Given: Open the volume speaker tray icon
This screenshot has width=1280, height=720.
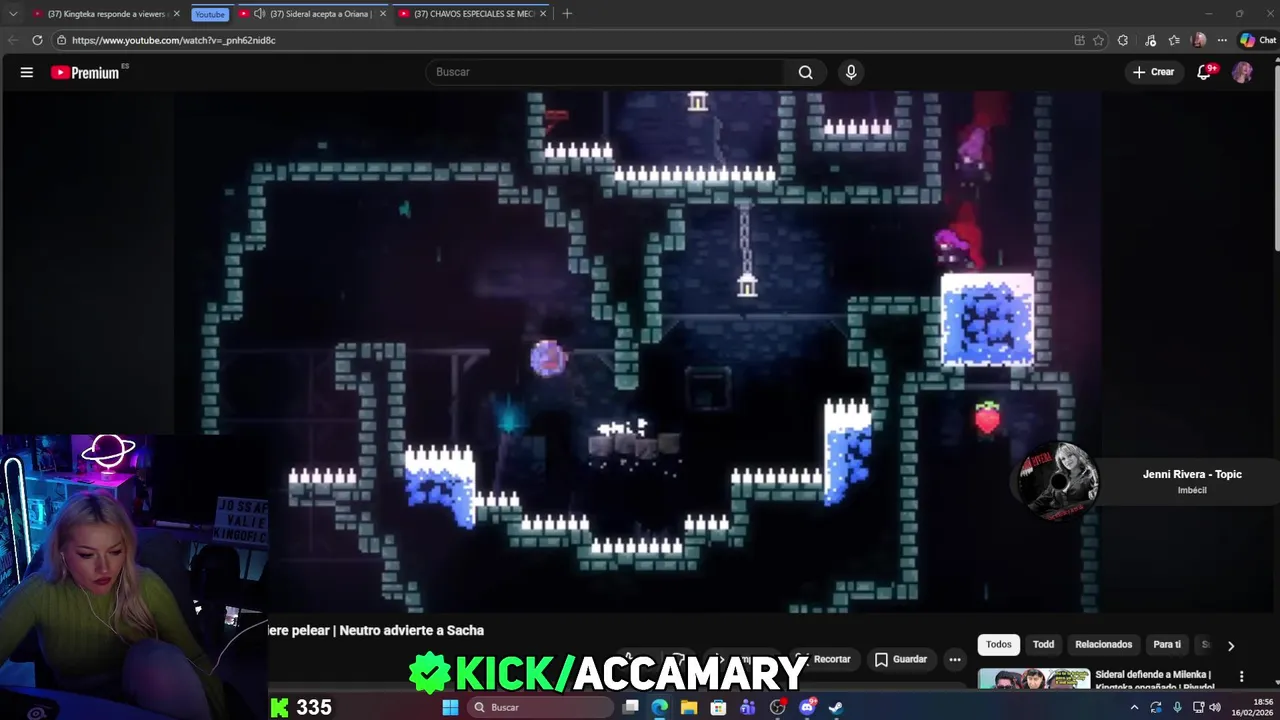Looking at the screenshot, I should click(x=1215, y=707).
